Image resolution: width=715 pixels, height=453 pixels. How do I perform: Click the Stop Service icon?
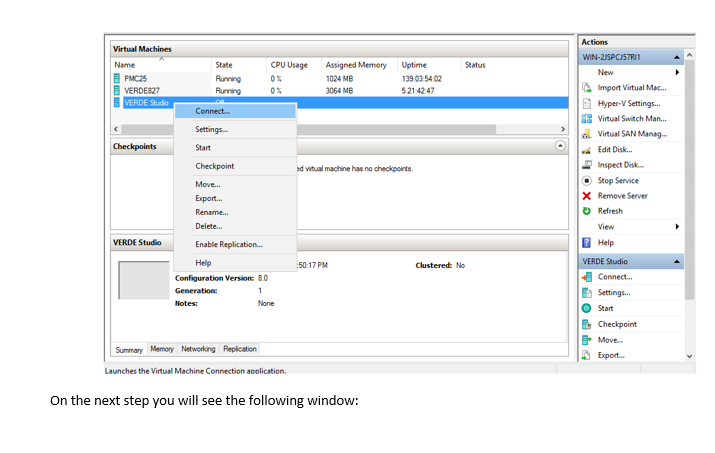tap(586, 181)
